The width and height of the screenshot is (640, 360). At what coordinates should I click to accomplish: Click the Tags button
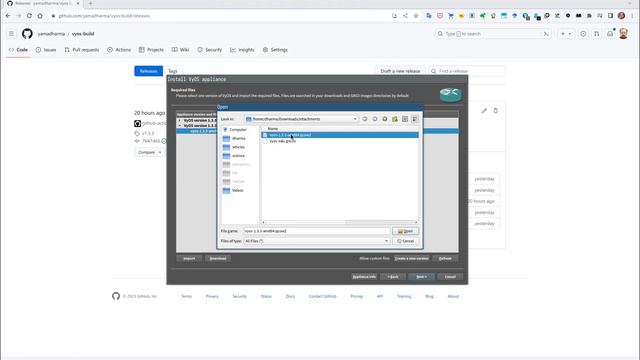click(x=173, y=71)
